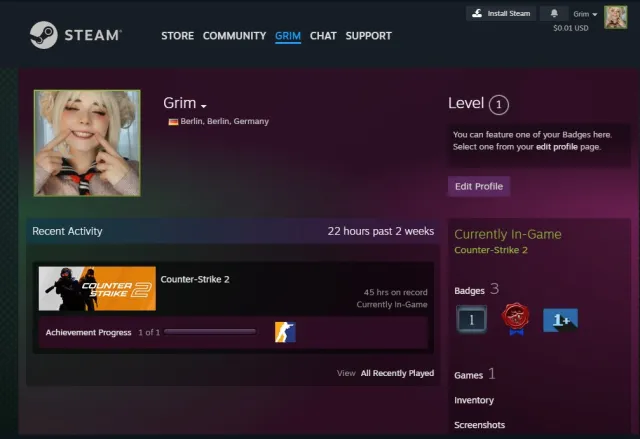The height and width of the screenshot is (439, 640).
Task: Open the Screenshots link
Action: point(480,425)
